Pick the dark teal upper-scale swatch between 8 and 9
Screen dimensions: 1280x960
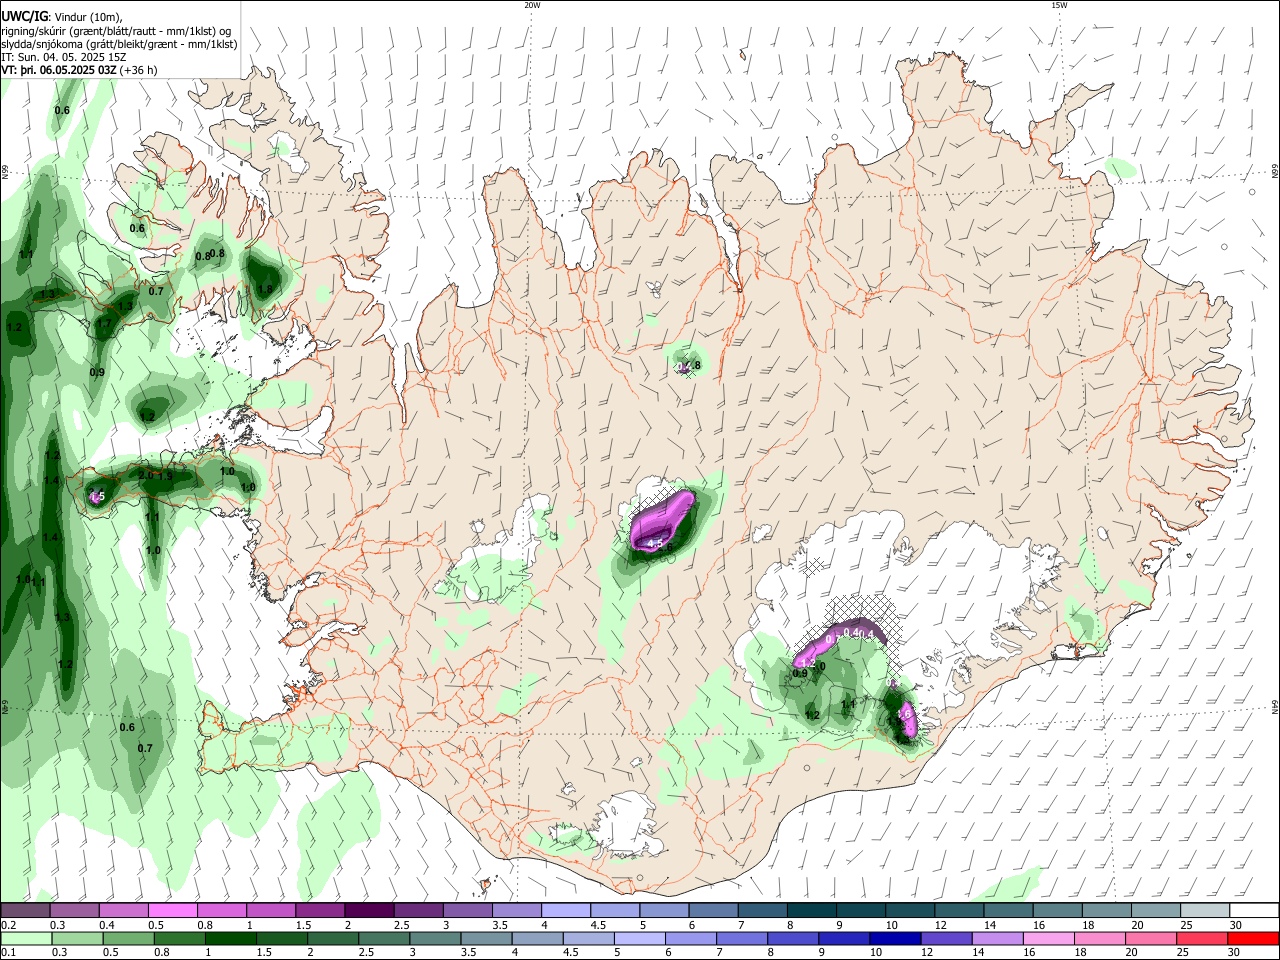811,911
